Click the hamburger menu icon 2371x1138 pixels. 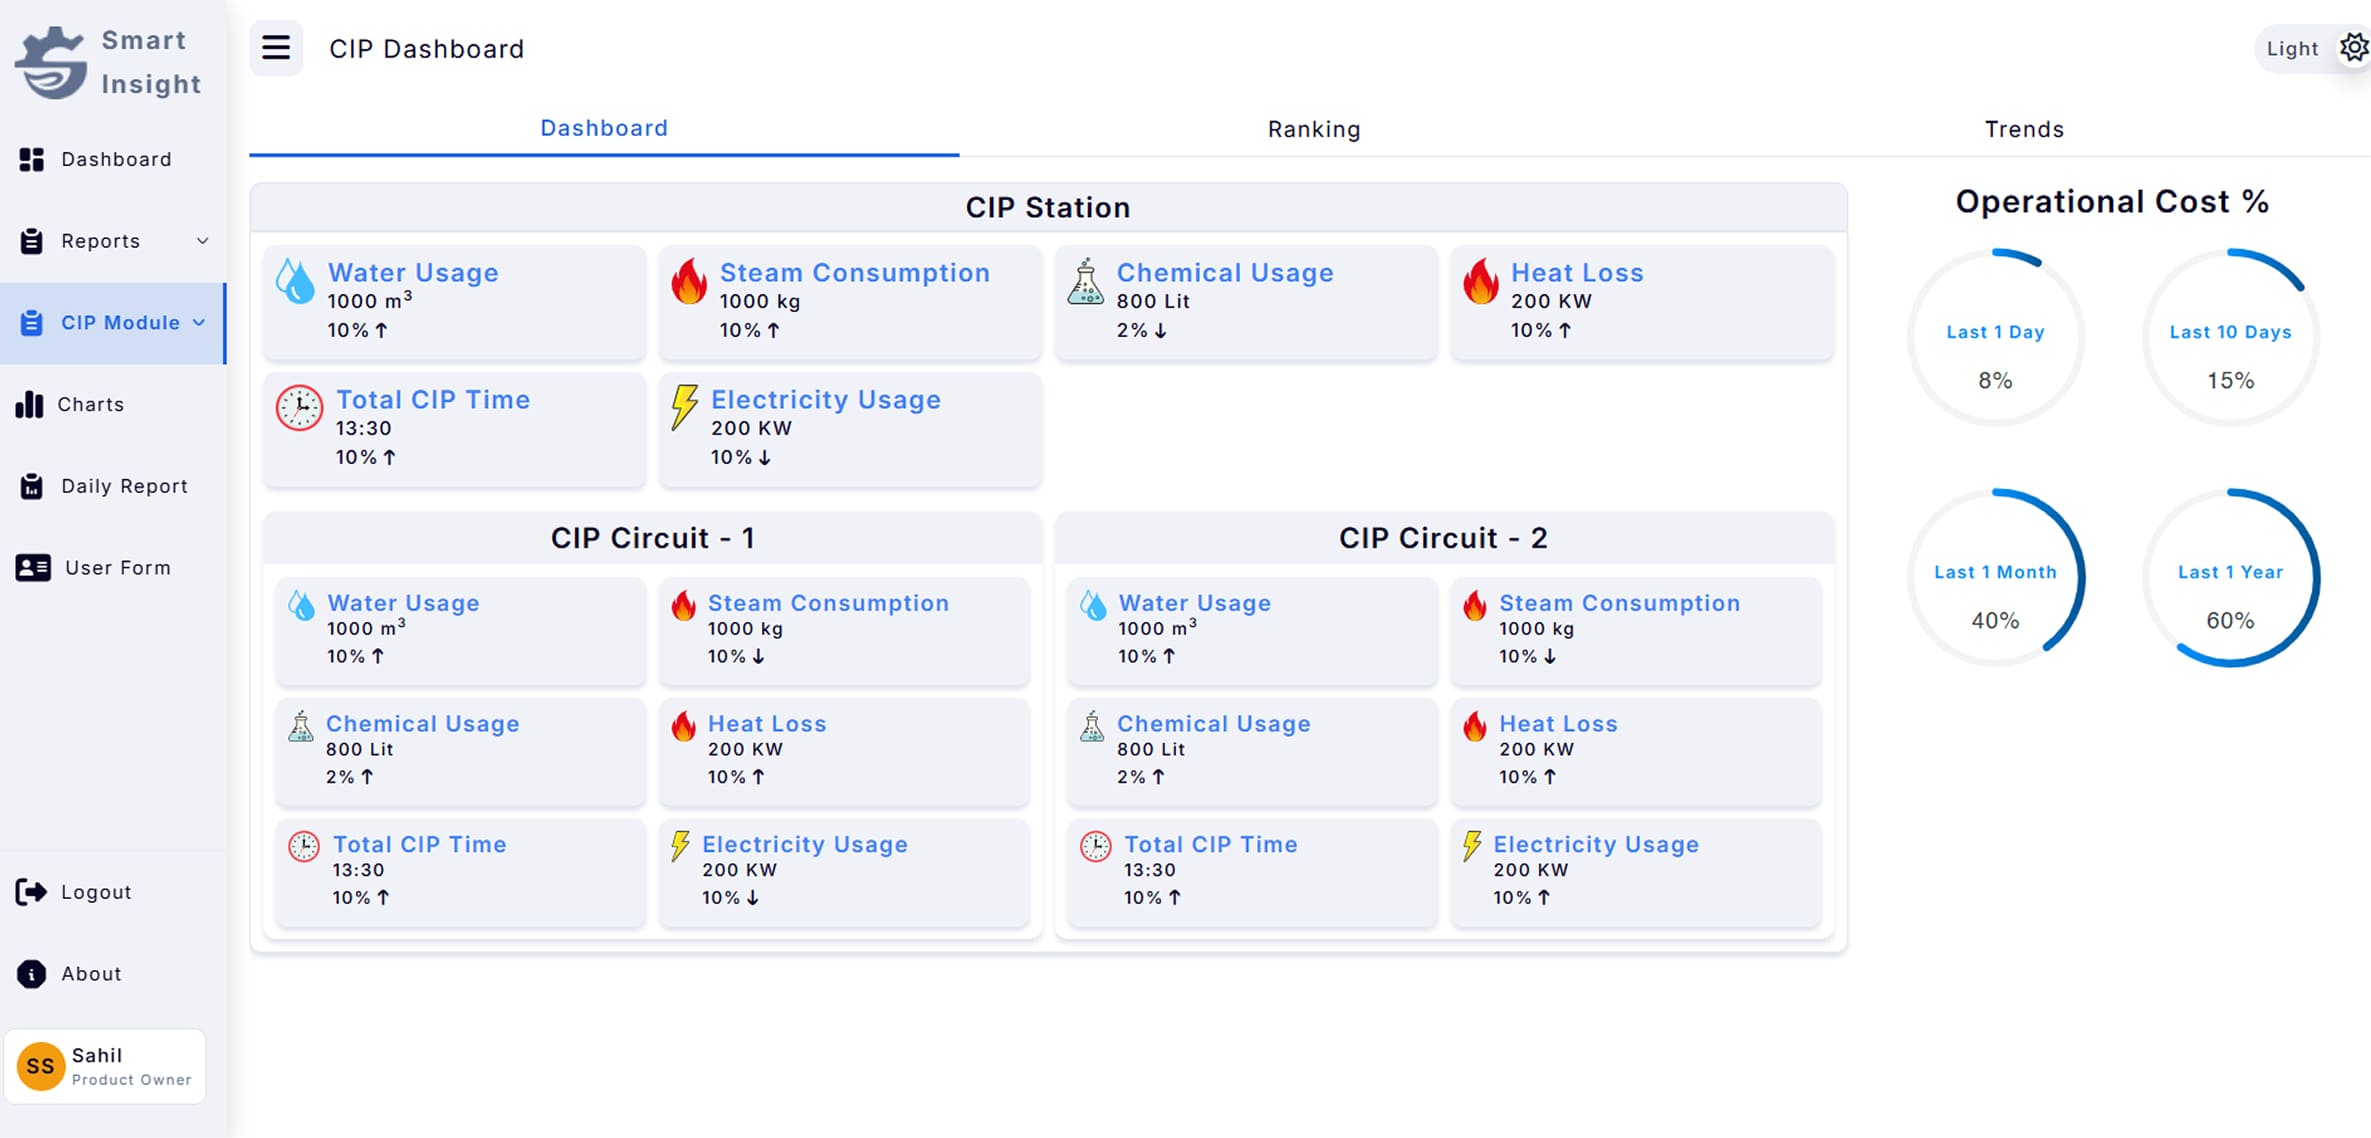[276, 48]
